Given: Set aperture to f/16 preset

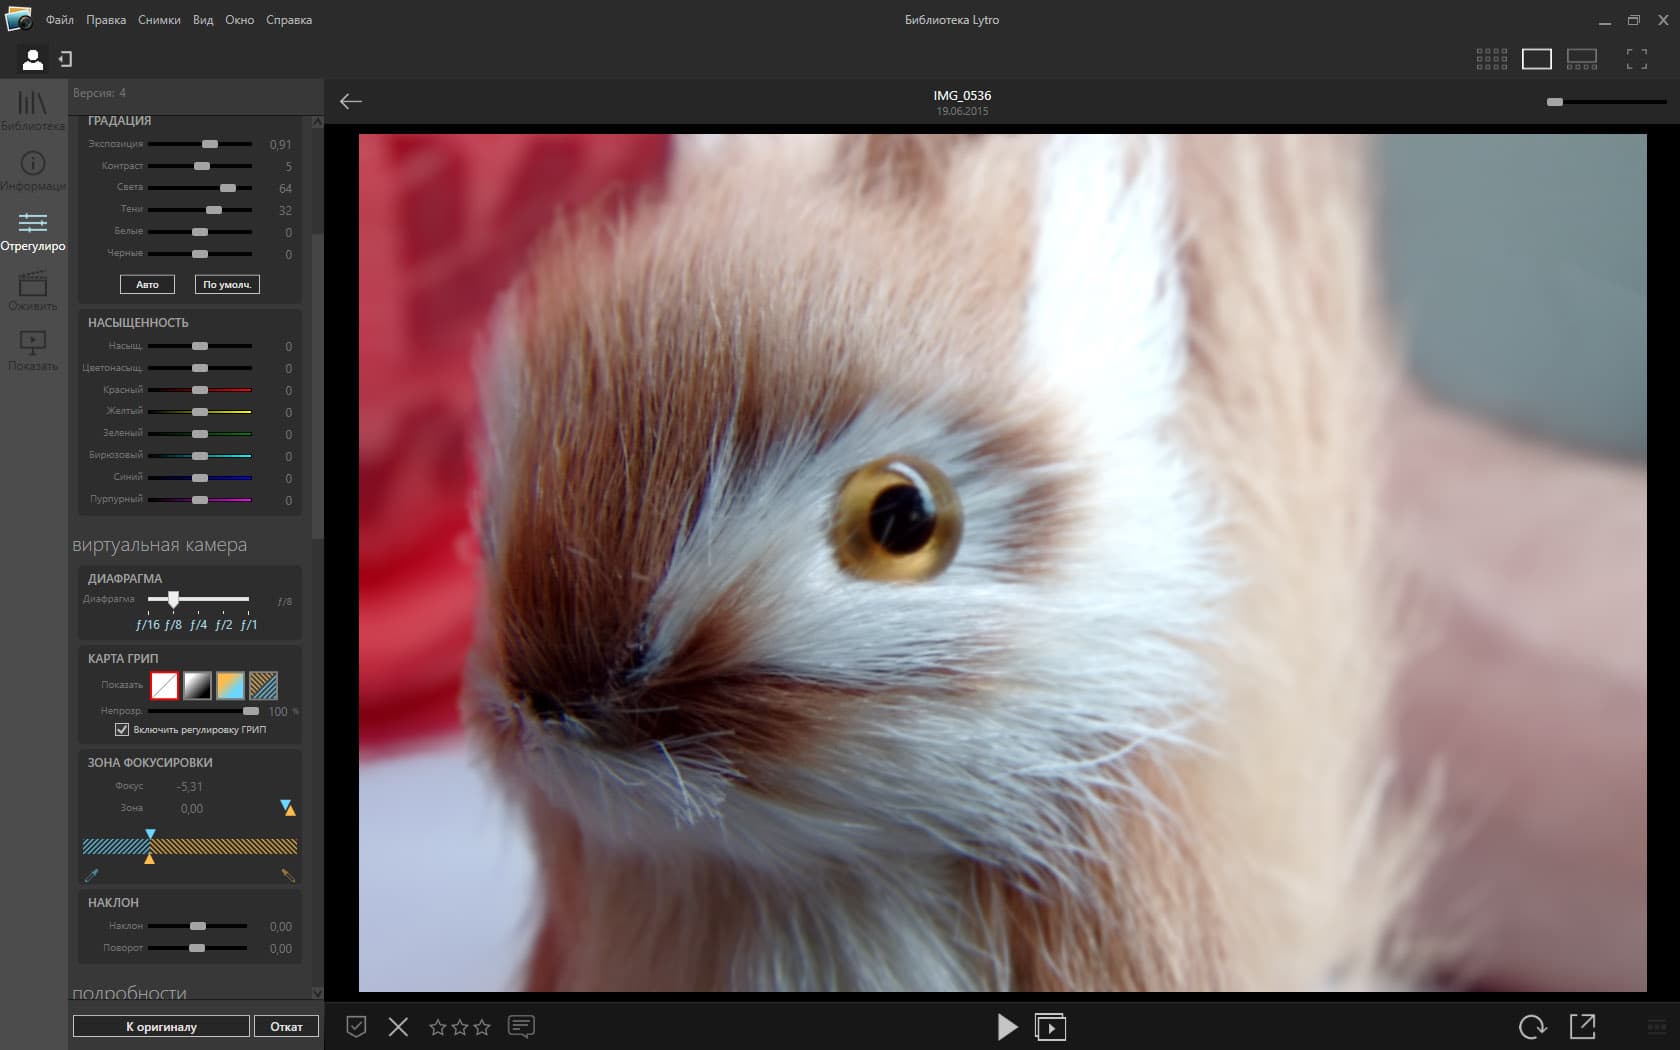Looking at the screenshot, I should click(148, 625).
